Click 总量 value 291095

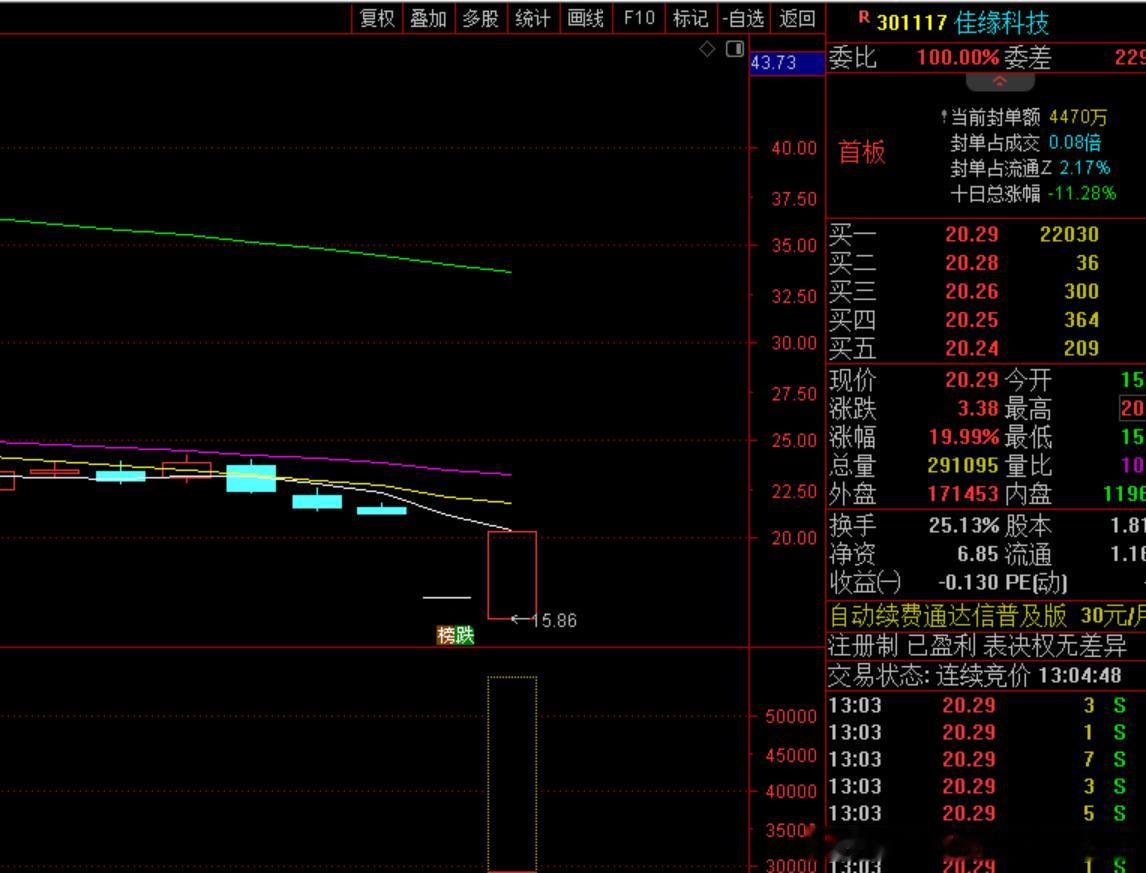tap(963, 465)
